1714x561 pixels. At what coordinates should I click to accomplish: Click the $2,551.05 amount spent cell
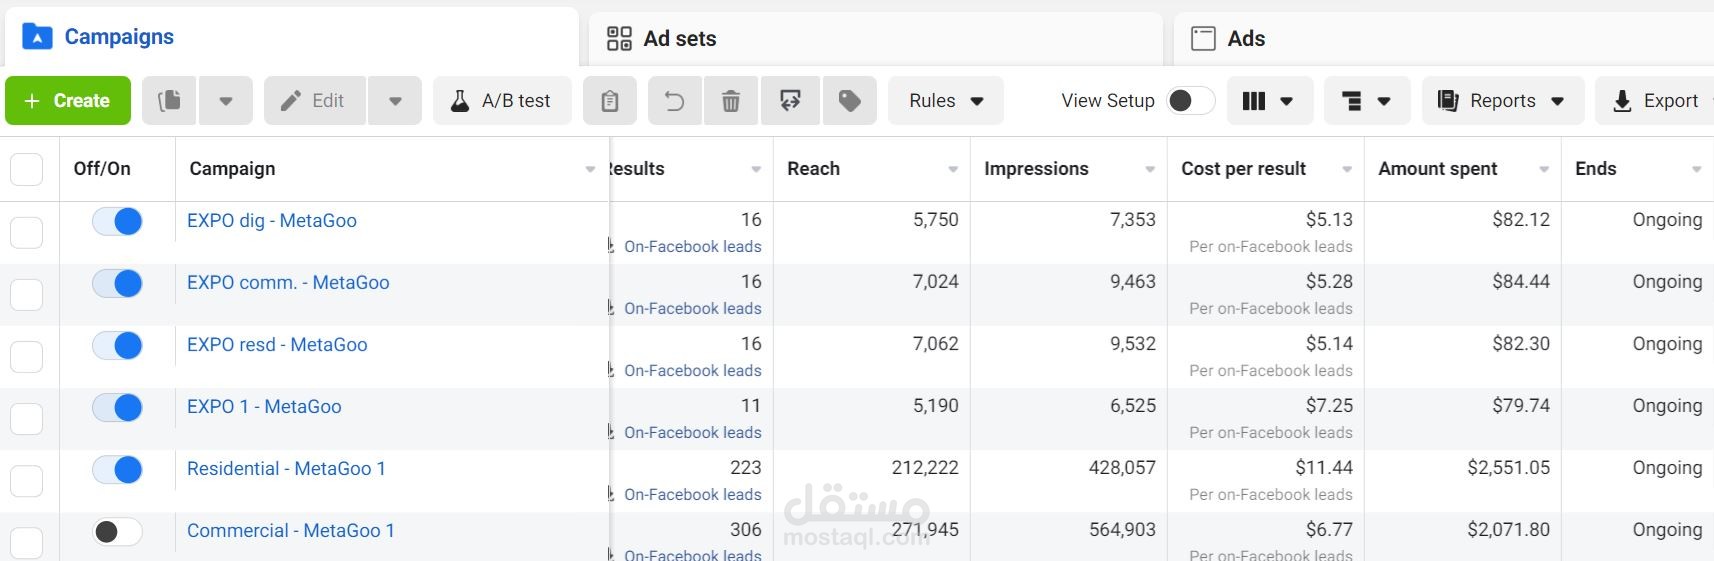[x=1508, y=468]
